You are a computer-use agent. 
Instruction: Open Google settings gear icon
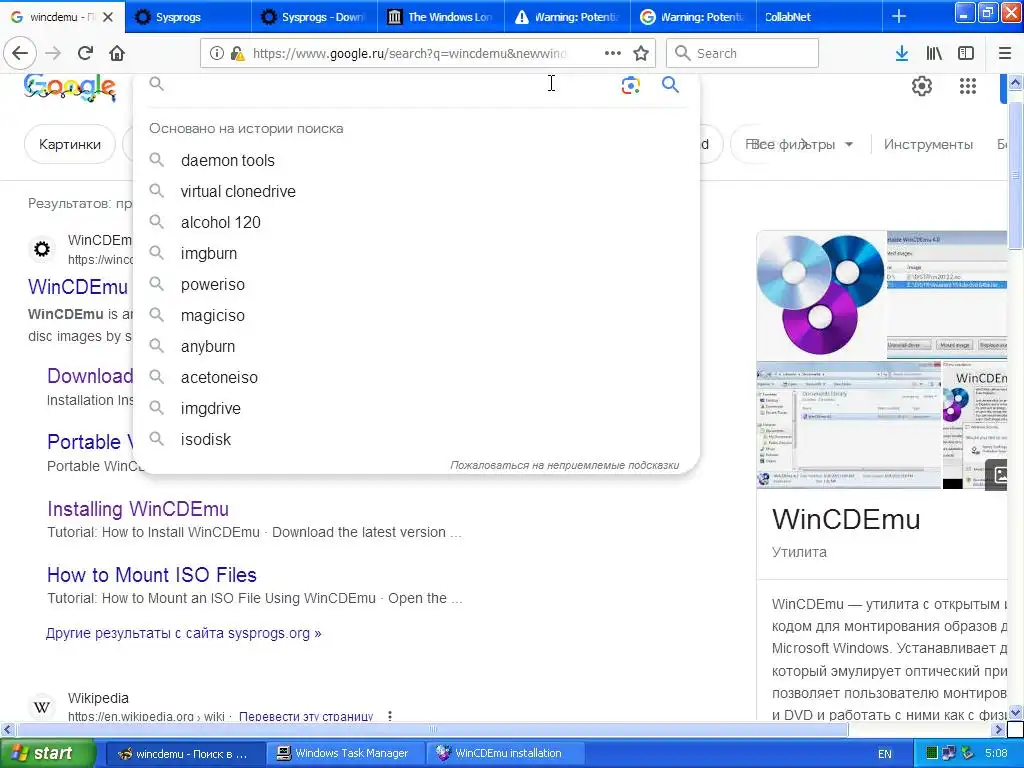coord(921,86)
